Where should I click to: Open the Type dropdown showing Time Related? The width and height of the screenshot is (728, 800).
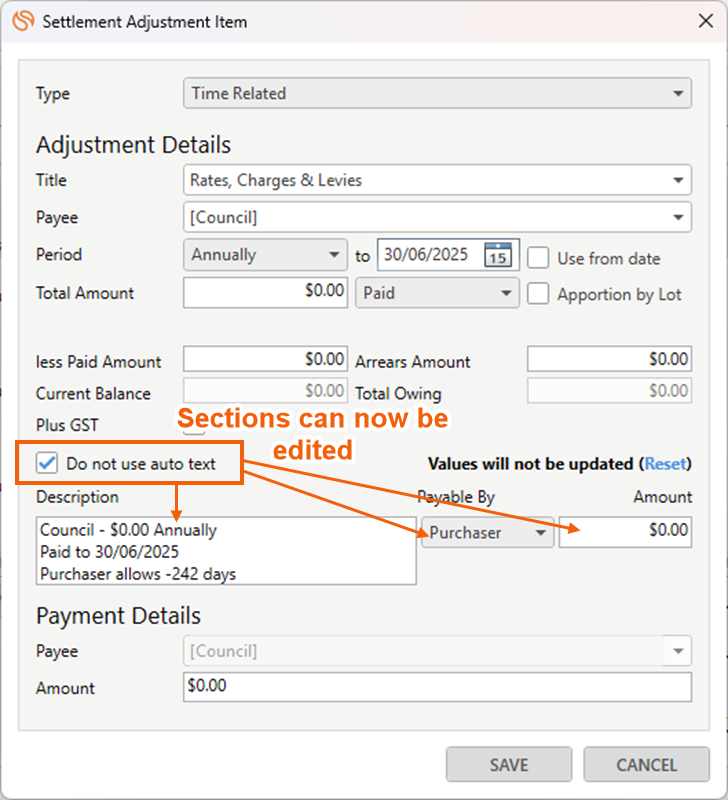click(x=438, y=94)
